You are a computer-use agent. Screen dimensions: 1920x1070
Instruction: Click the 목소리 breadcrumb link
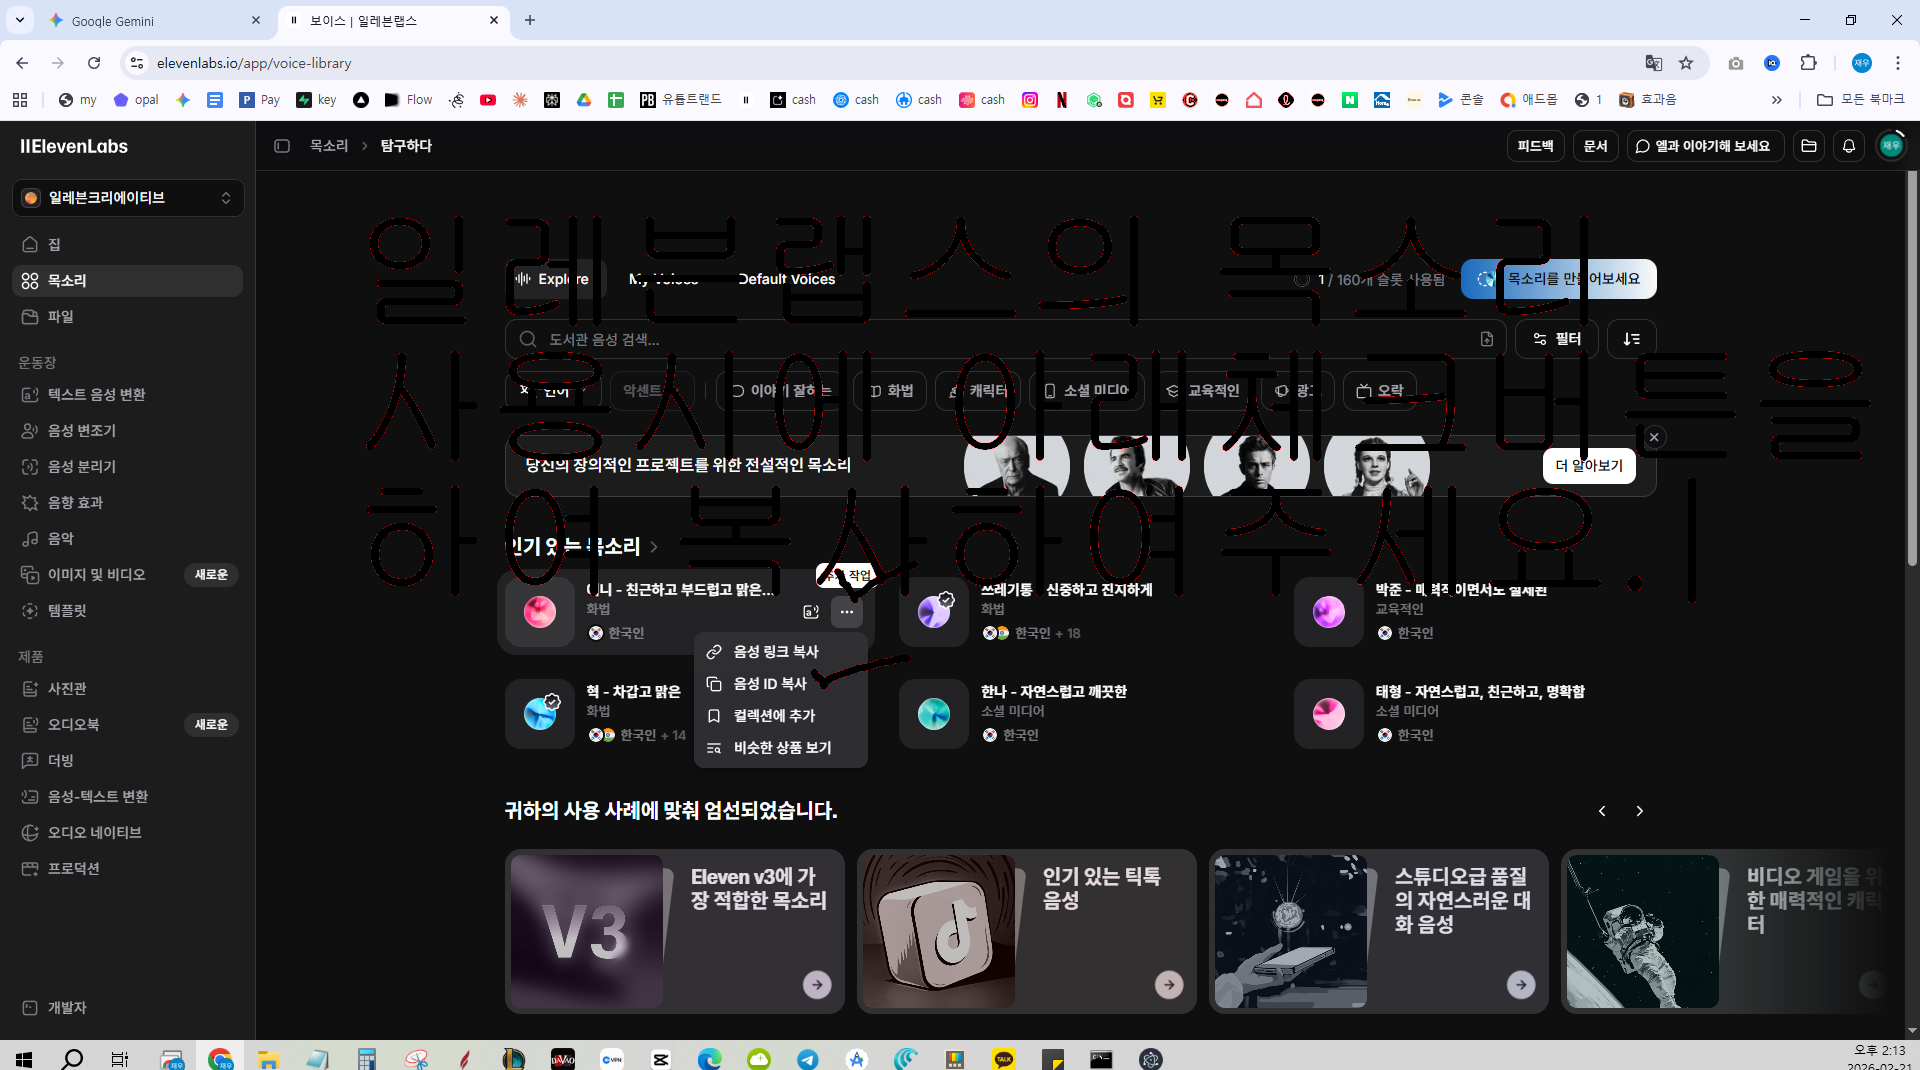click(329, 146)
